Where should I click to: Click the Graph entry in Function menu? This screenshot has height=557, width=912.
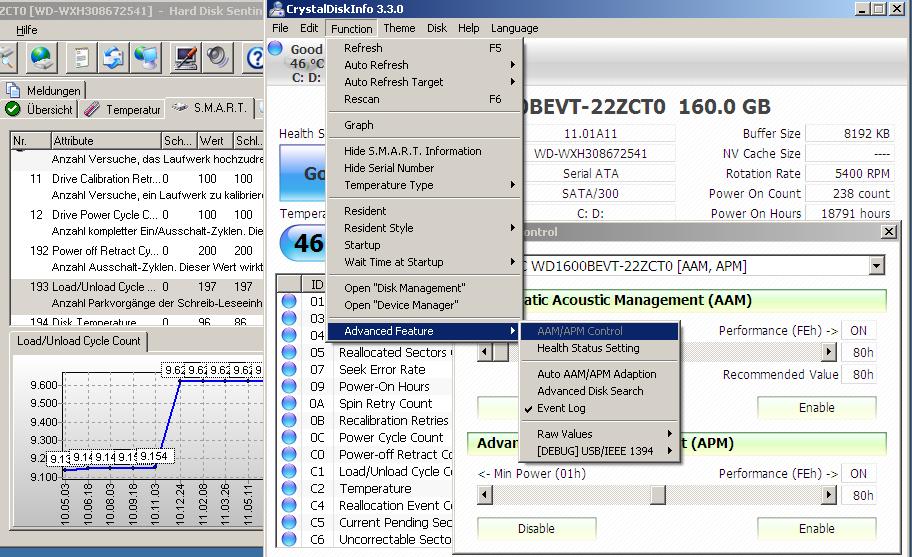point(425,125)
